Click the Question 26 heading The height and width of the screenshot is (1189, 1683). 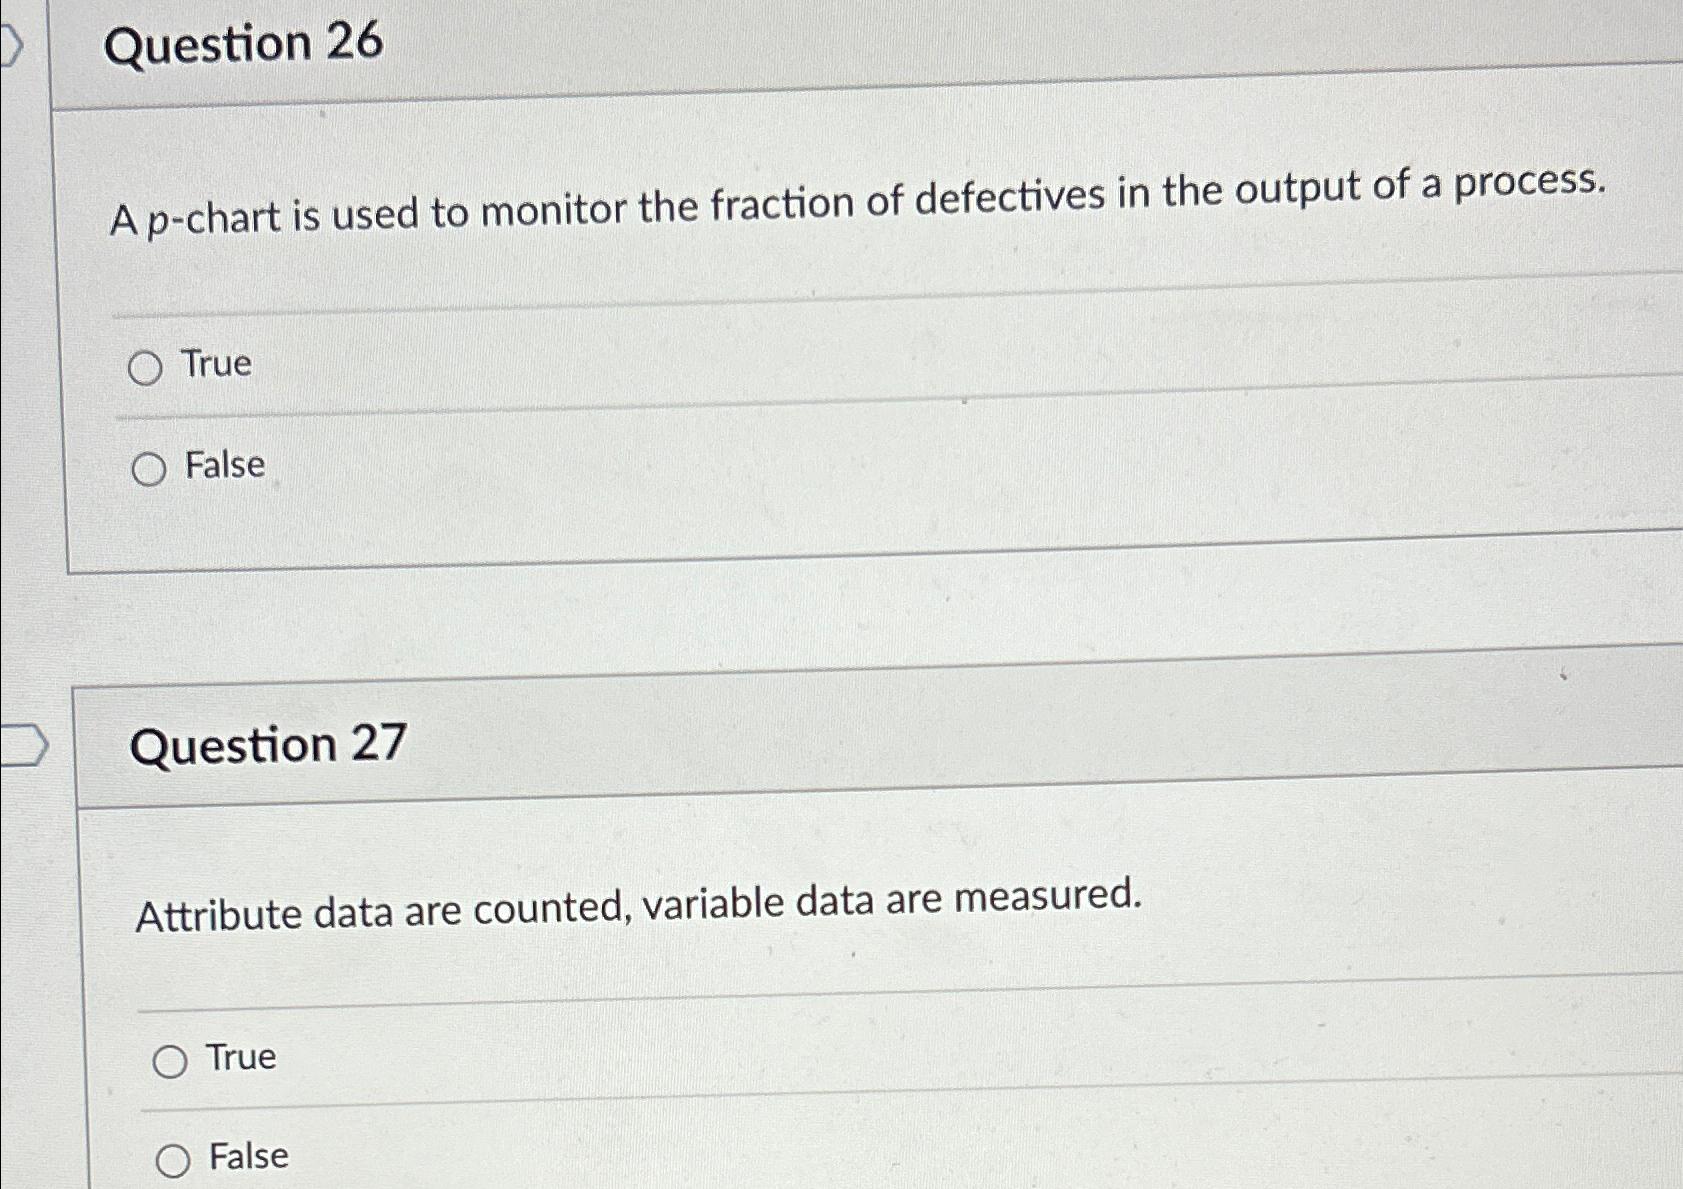(243, 44)
